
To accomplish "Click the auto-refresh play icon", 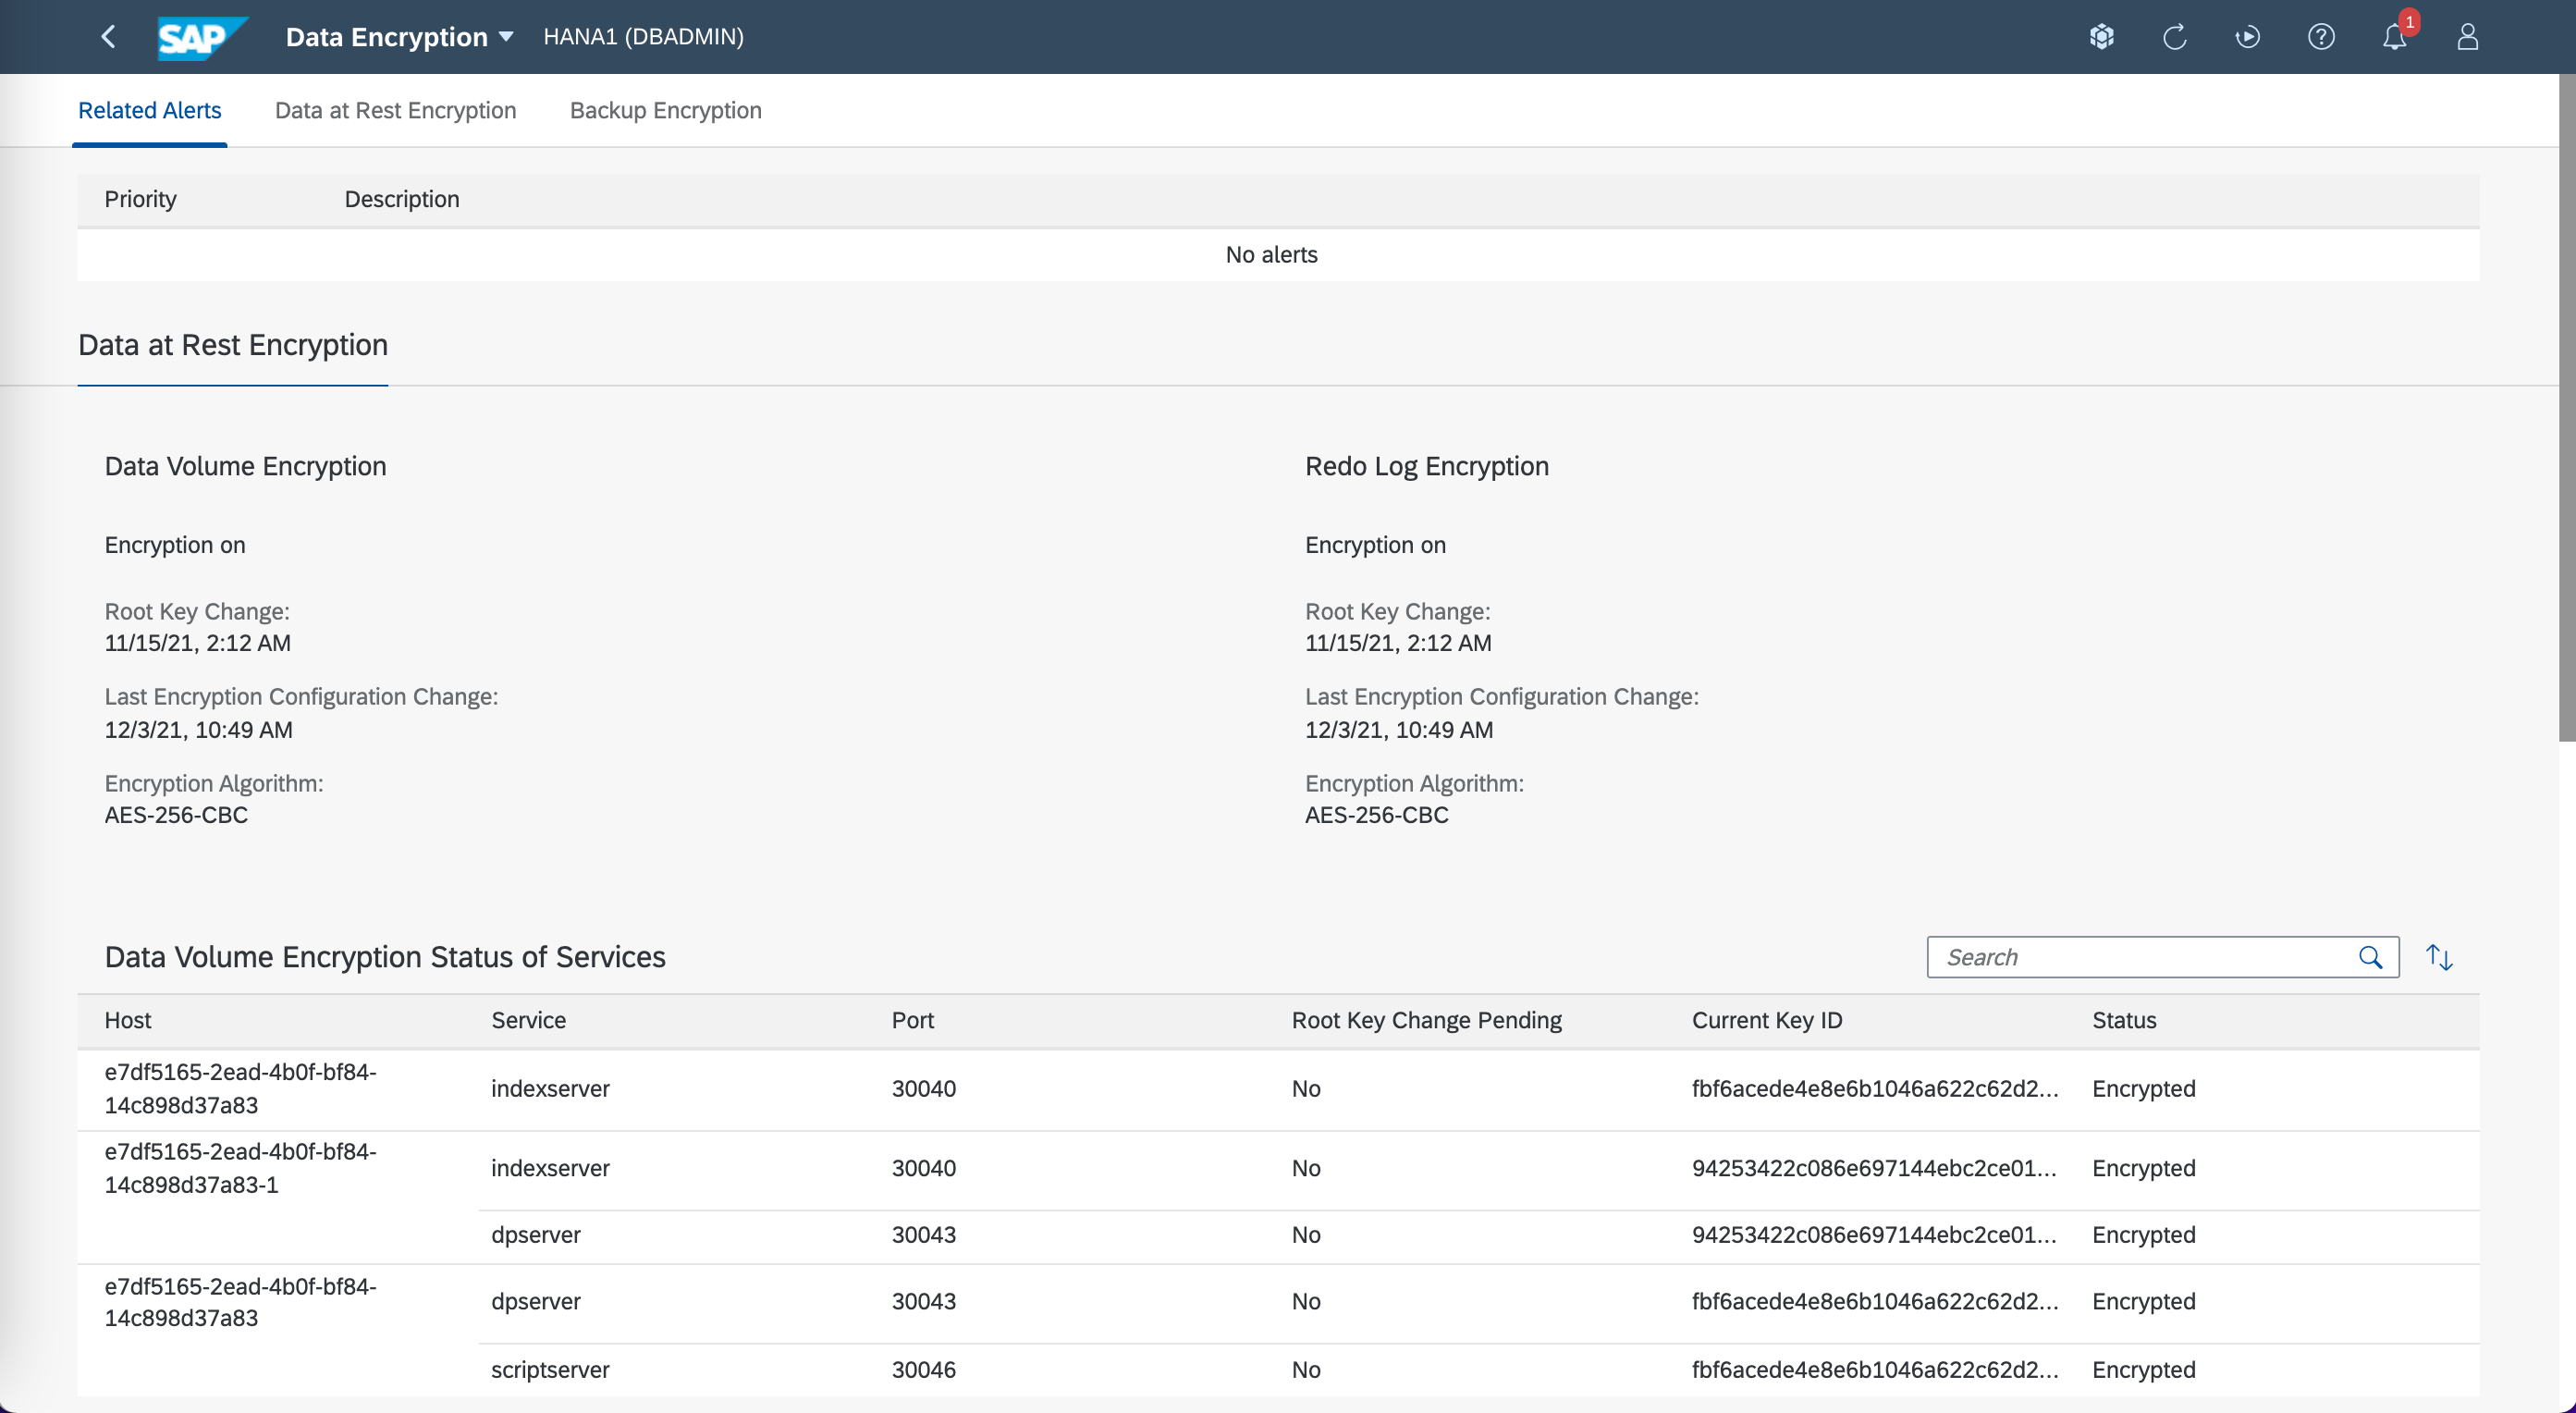I will pyautogui.click(x=2248, y=37).
